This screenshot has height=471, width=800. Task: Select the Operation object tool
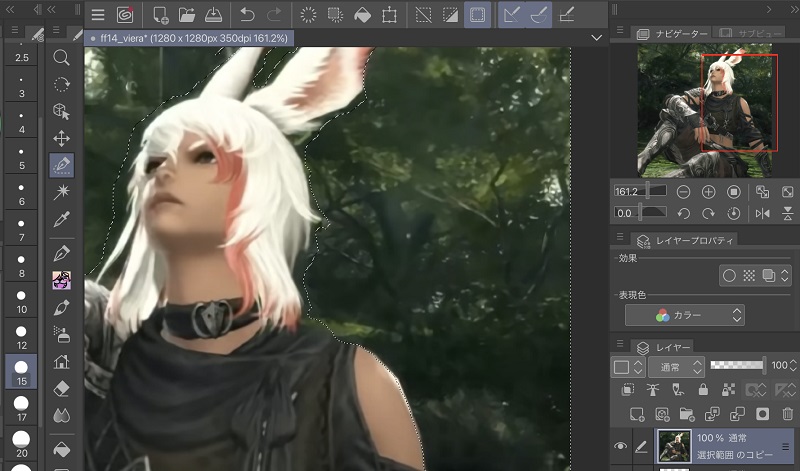tap(61, 111)
